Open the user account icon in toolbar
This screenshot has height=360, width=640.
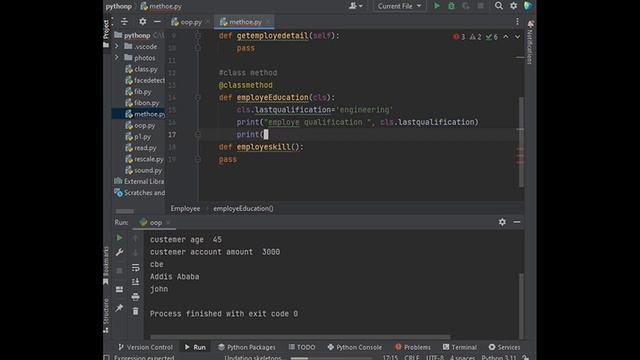click(x=356, y=6)
